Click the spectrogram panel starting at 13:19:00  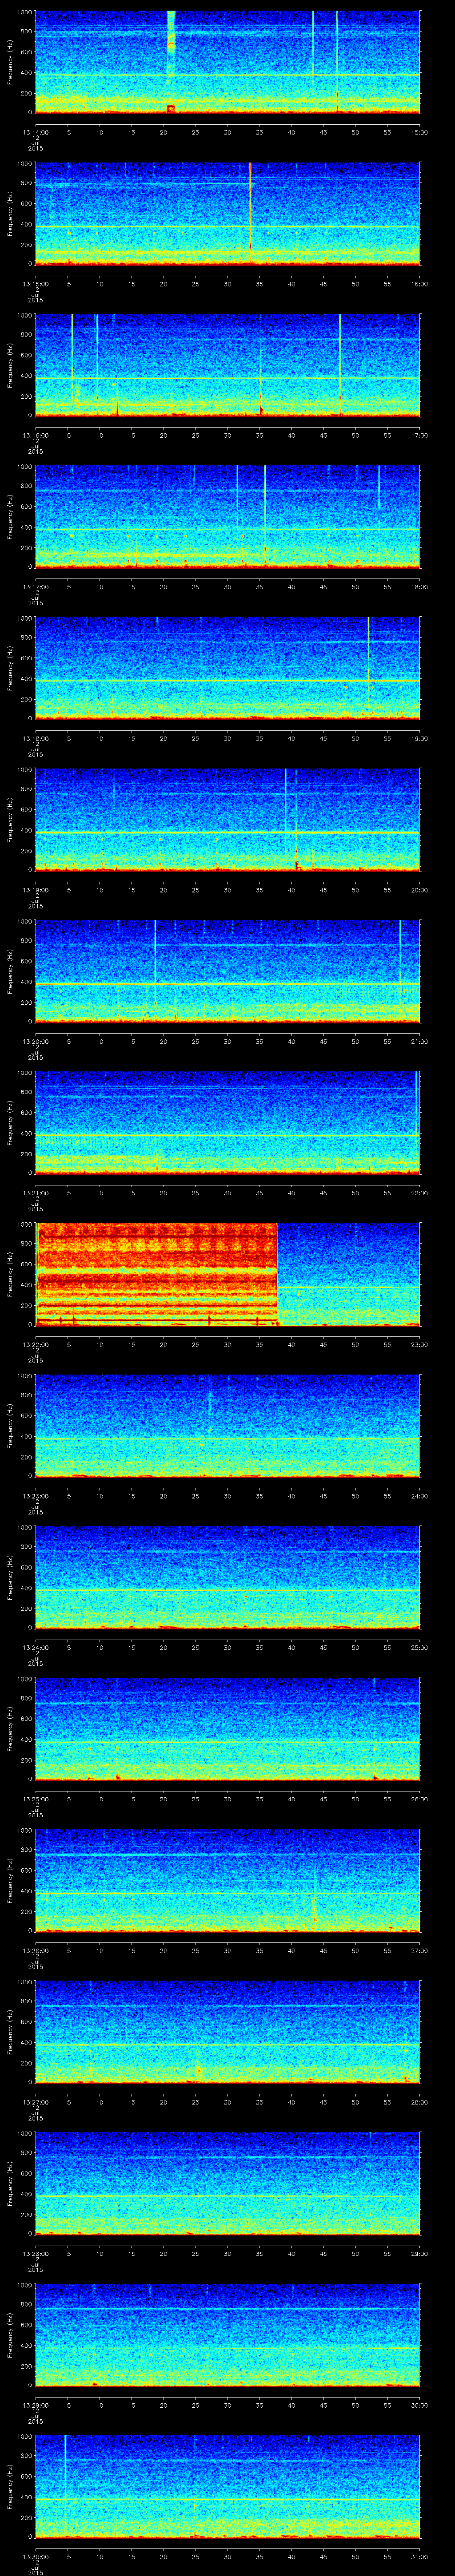228,819
